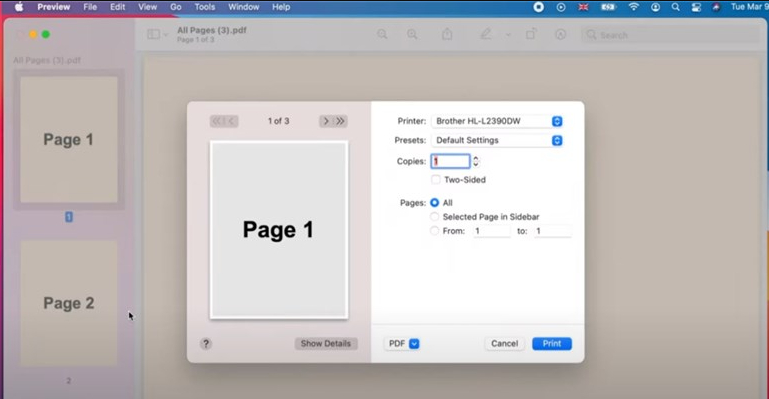Expand the Markup pen options chevron
The height and width of the screenshot is (399, 769).
(x=508, y=35)
